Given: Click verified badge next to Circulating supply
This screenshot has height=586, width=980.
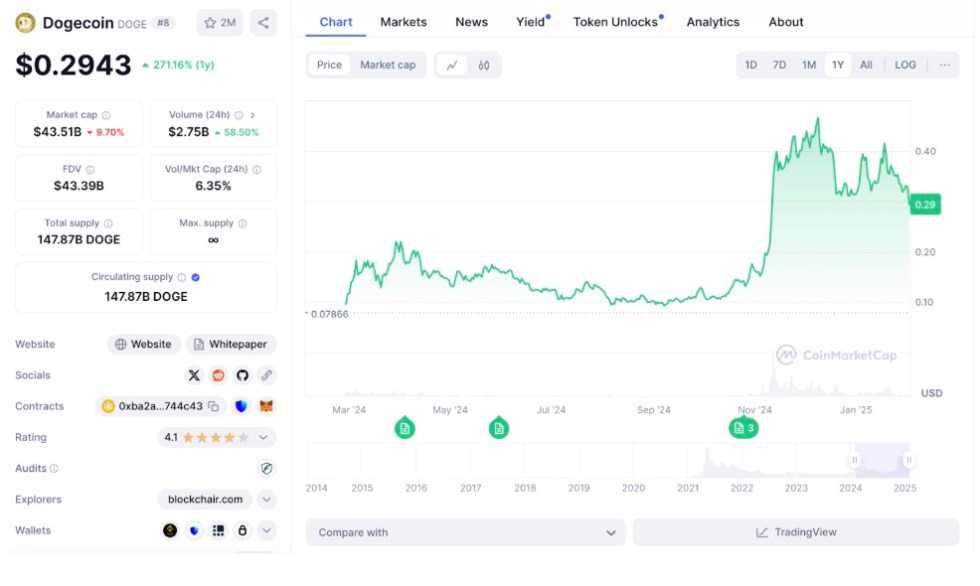Looking at the screenshot, I should (196, 277).
